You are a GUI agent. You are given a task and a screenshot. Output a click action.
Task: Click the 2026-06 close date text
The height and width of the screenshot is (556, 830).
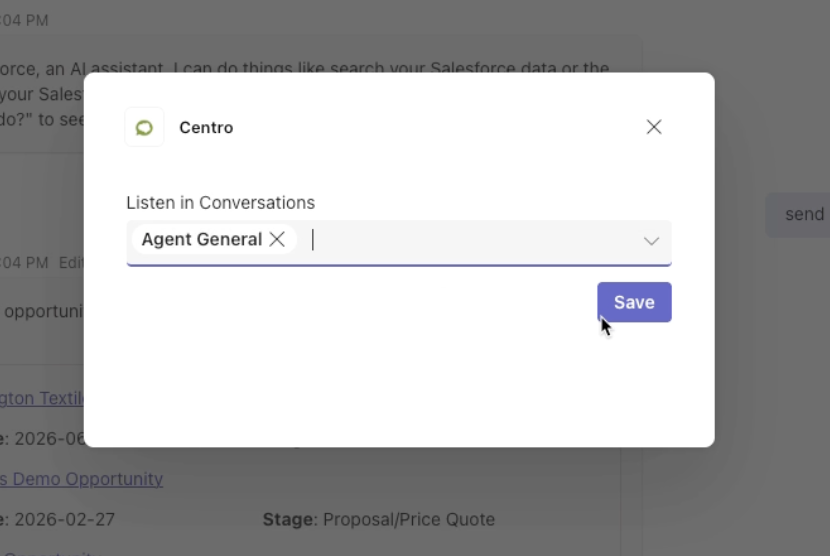[x=49, y=439]
